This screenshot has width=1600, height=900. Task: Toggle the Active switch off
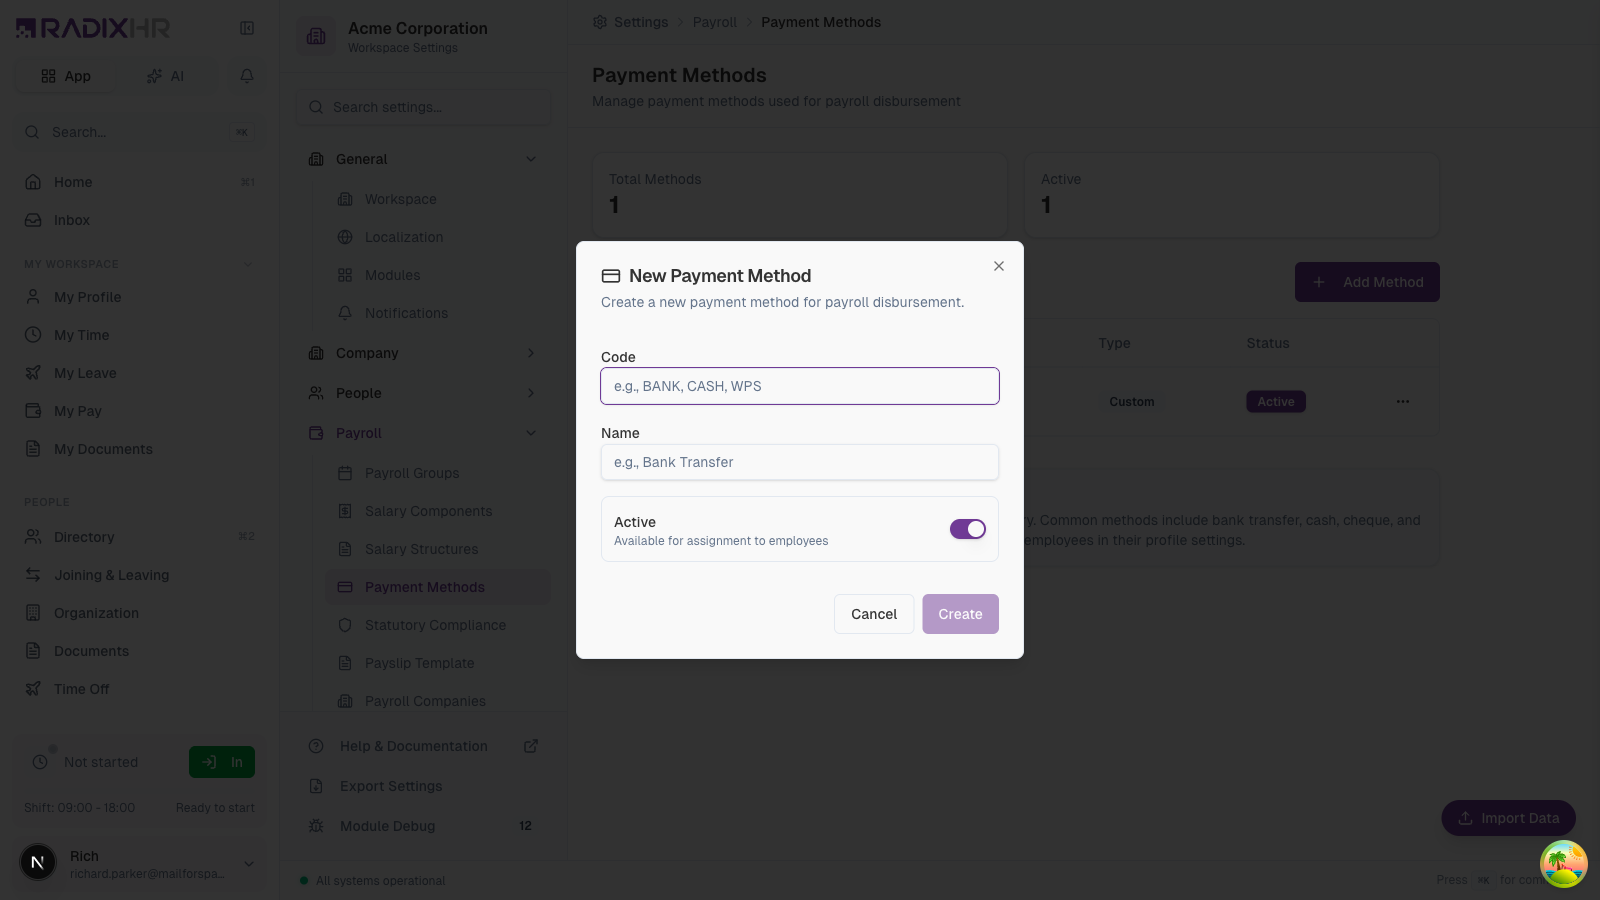click(968, 529)
